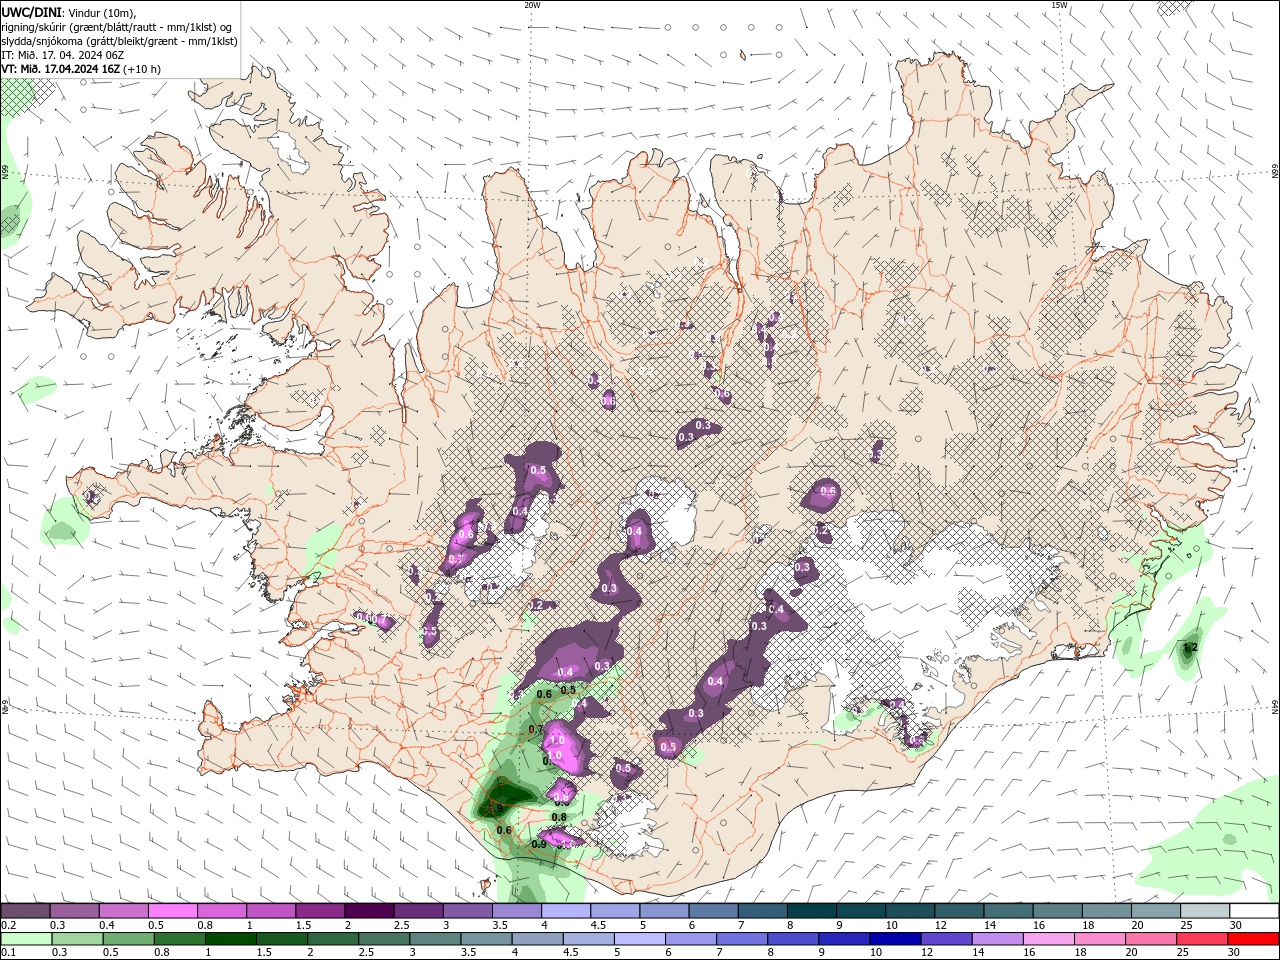Viewport: 1280px width, 960px height.
Task: Pick the deep blue 10–12 lower legend swatch
Action: tap(893, 939)
